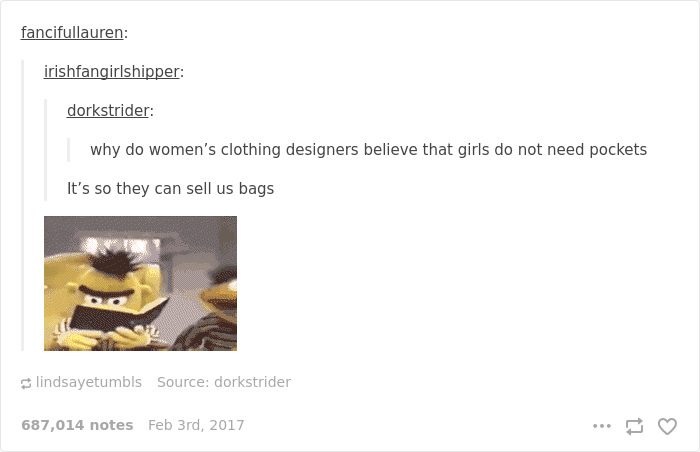700x452 pixels.
Task: Click the small reblog icon beside lindsayetumbls
Action: pyautogui.click(x=26, y=383)
